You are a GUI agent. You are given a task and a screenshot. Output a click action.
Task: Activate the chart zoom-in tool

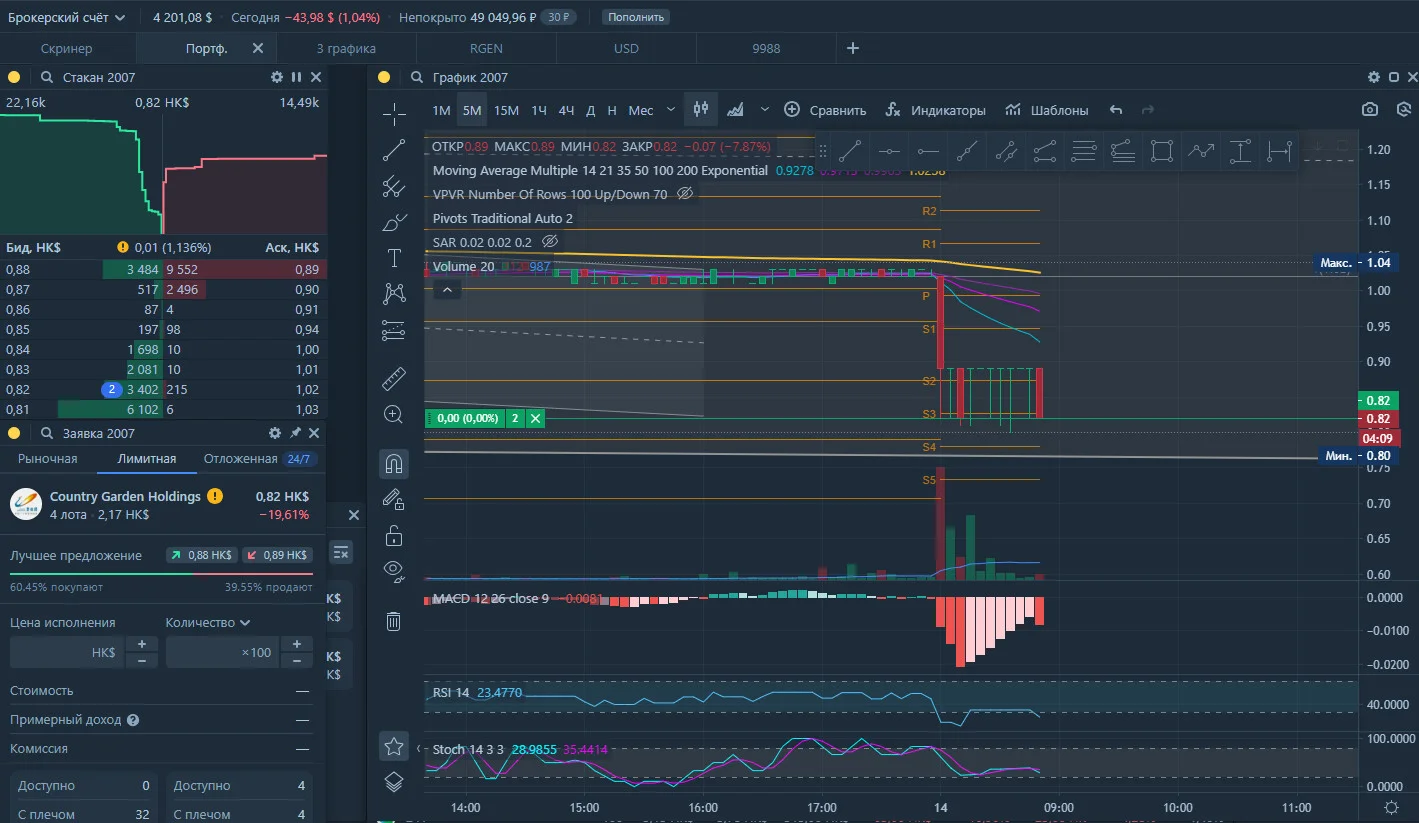394,414
